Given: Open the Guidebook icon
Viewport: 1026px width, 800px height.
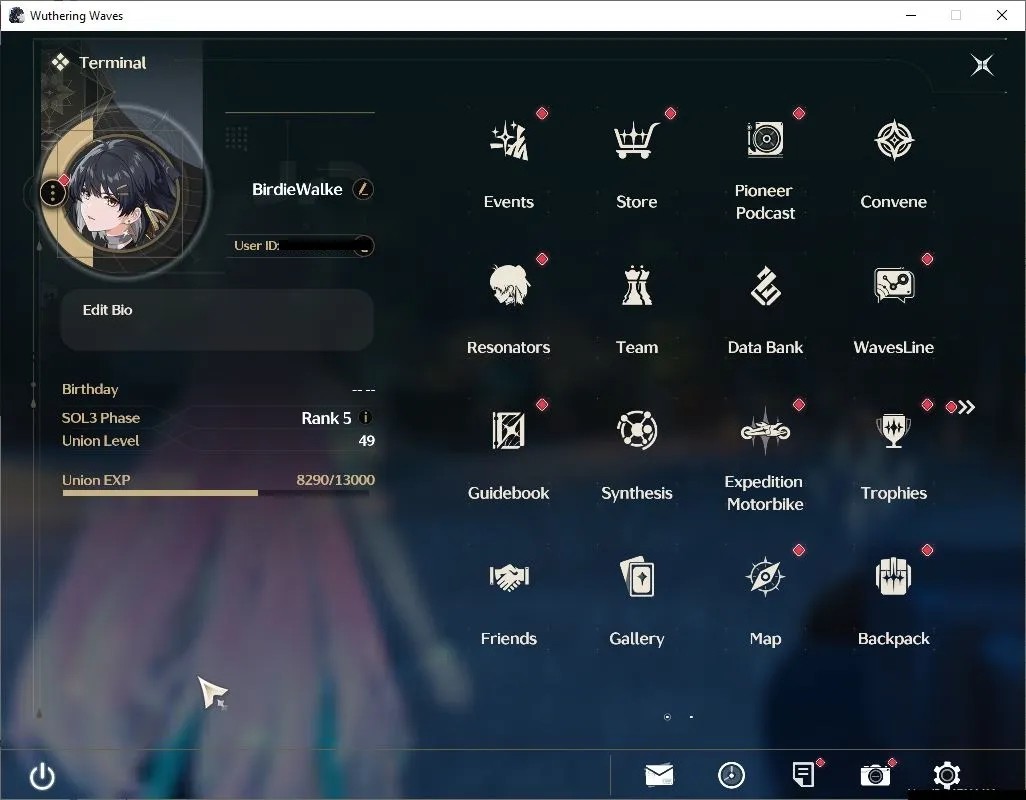Looking at the screenshot, I should point(508,430).
